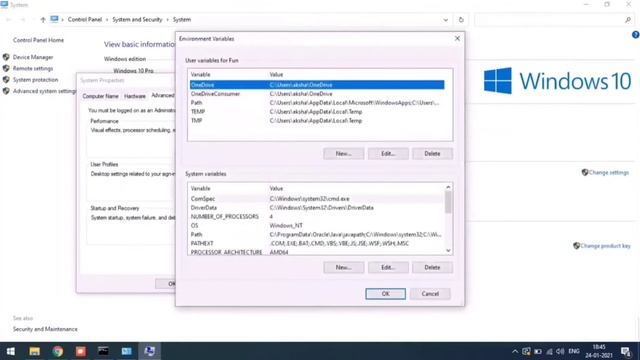Click Edit button under system variables
This screenshot has width=640, height=360.
point(388,267)
